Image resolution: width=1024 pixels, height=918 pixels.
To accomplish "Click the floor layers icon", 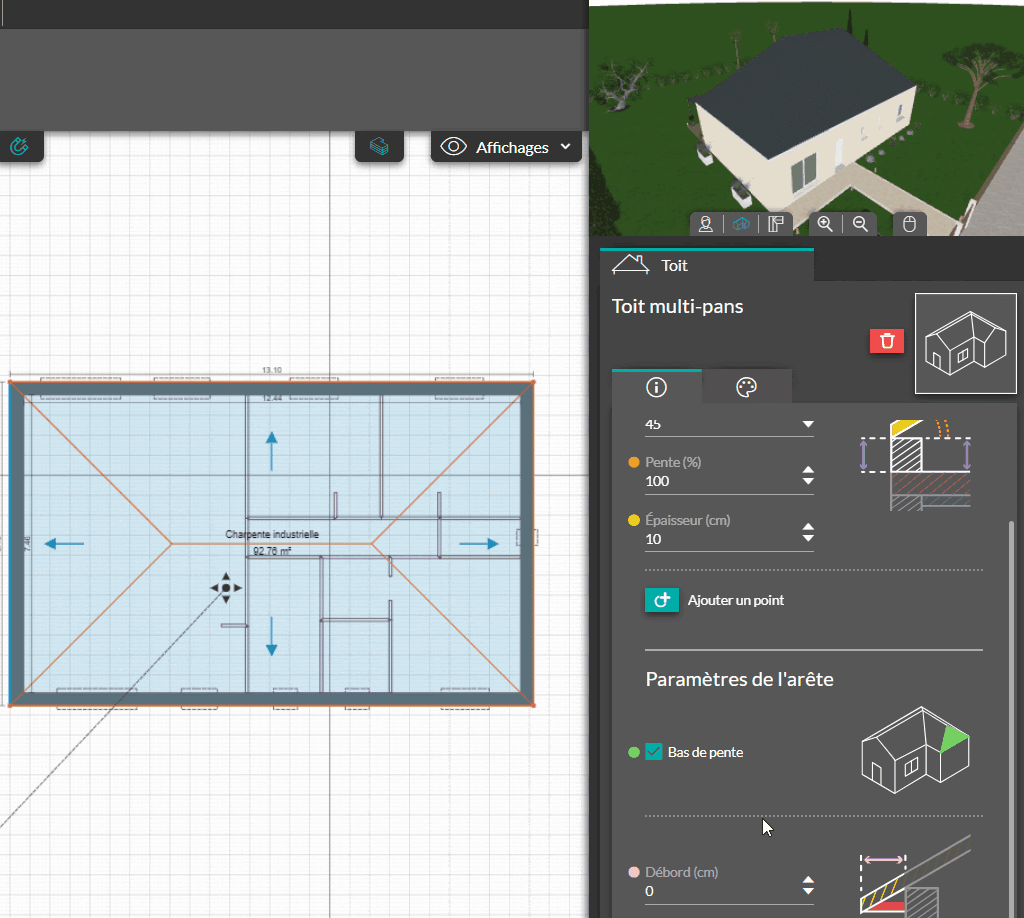I will pyautogui.click(x=379, y=147).
